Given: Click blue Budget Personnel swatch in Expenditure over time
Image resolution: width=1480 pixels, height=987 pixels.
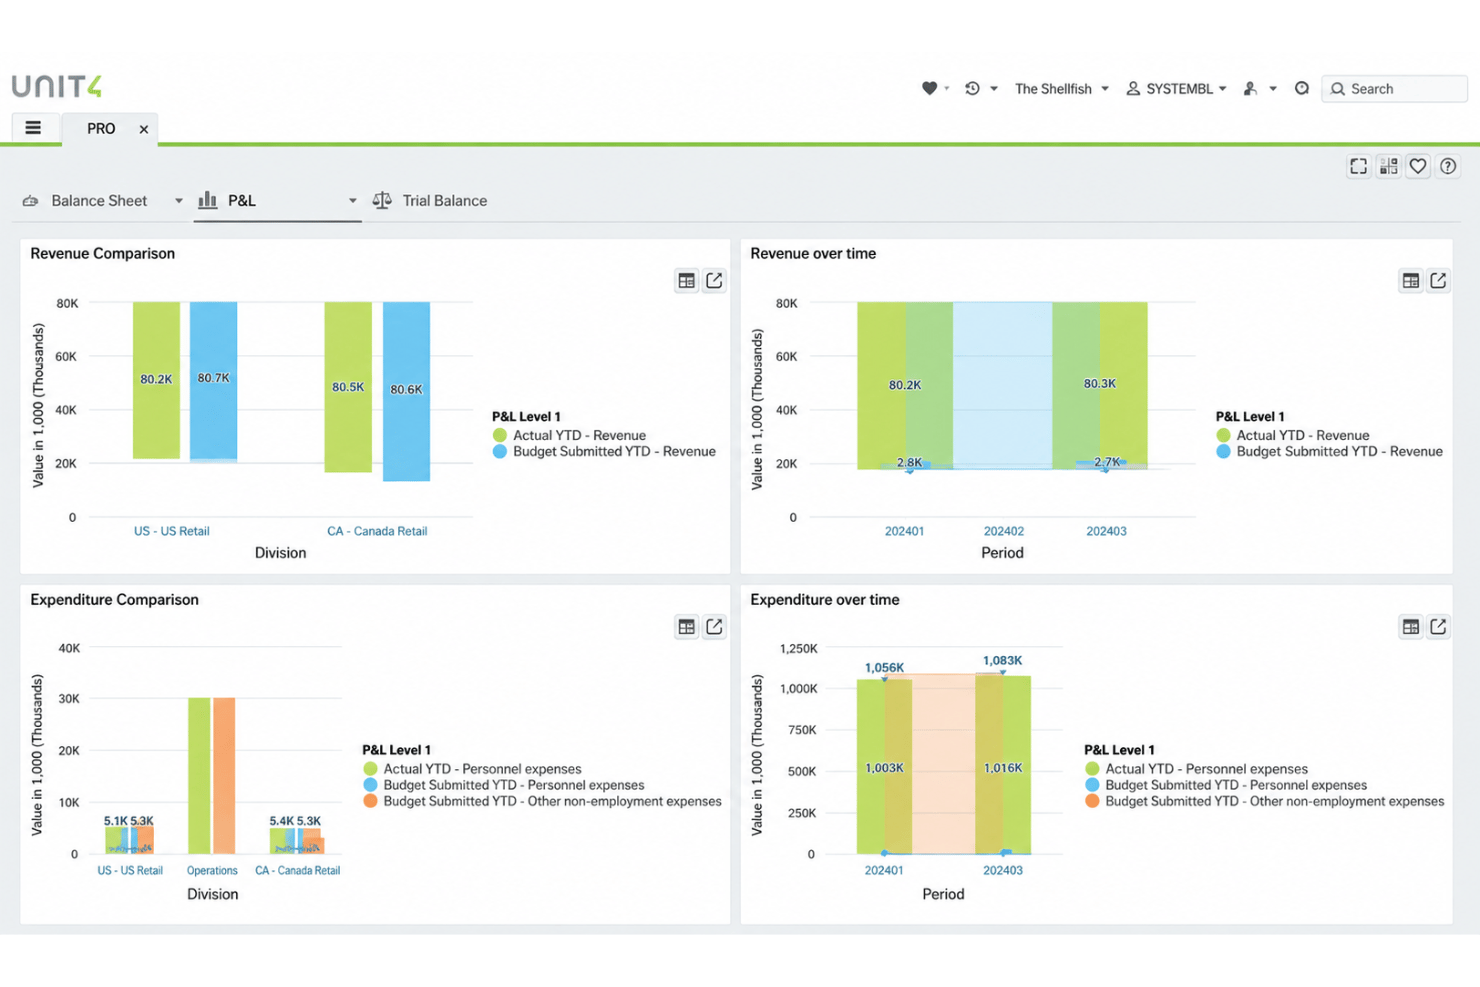Looking at the screenshot, I should 1092,785.
